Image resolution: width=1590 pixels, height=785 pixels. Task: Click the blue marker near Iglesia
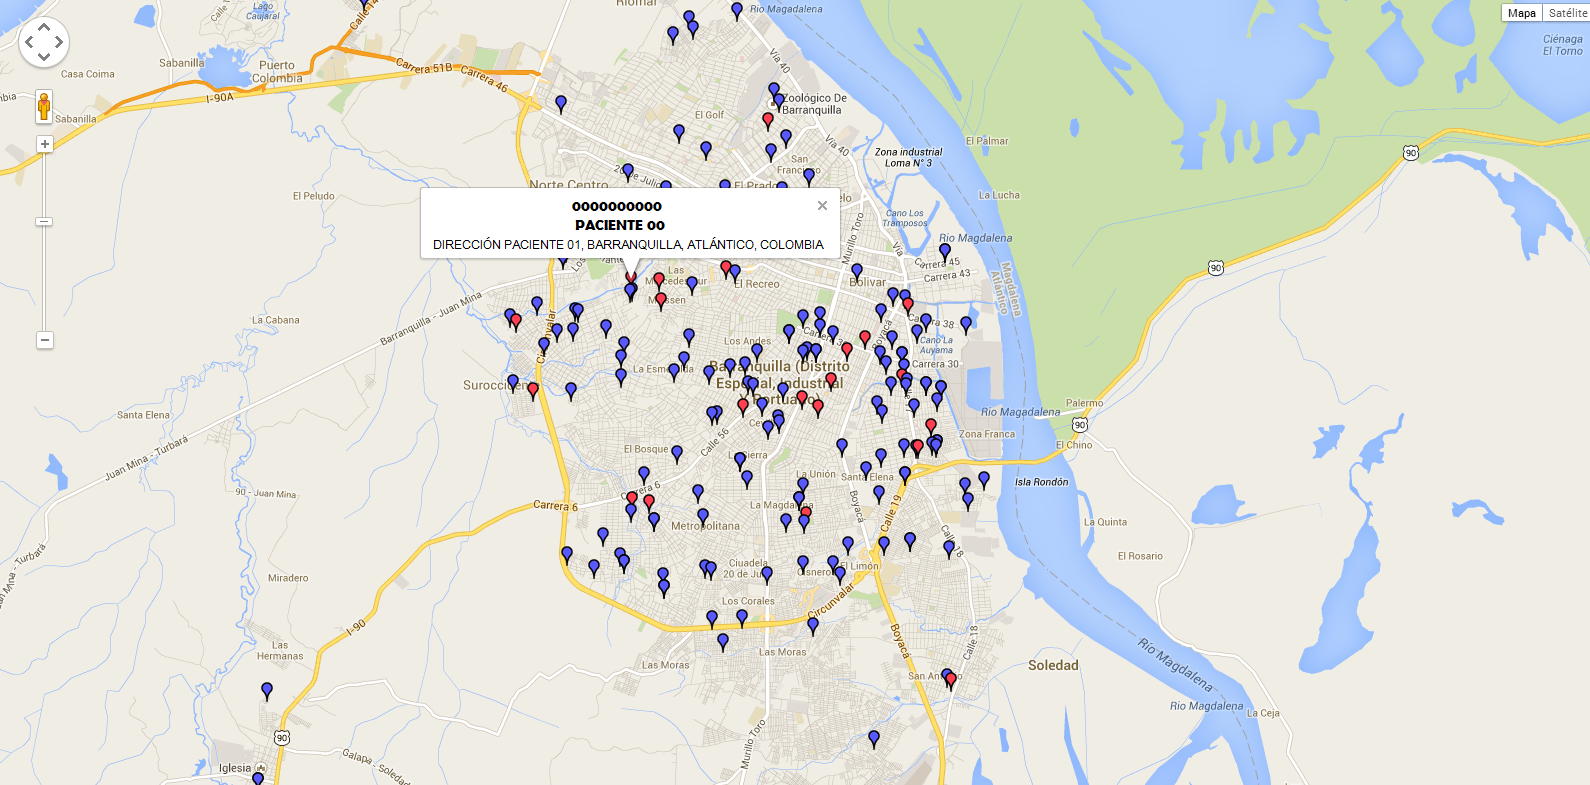point(258,778)
